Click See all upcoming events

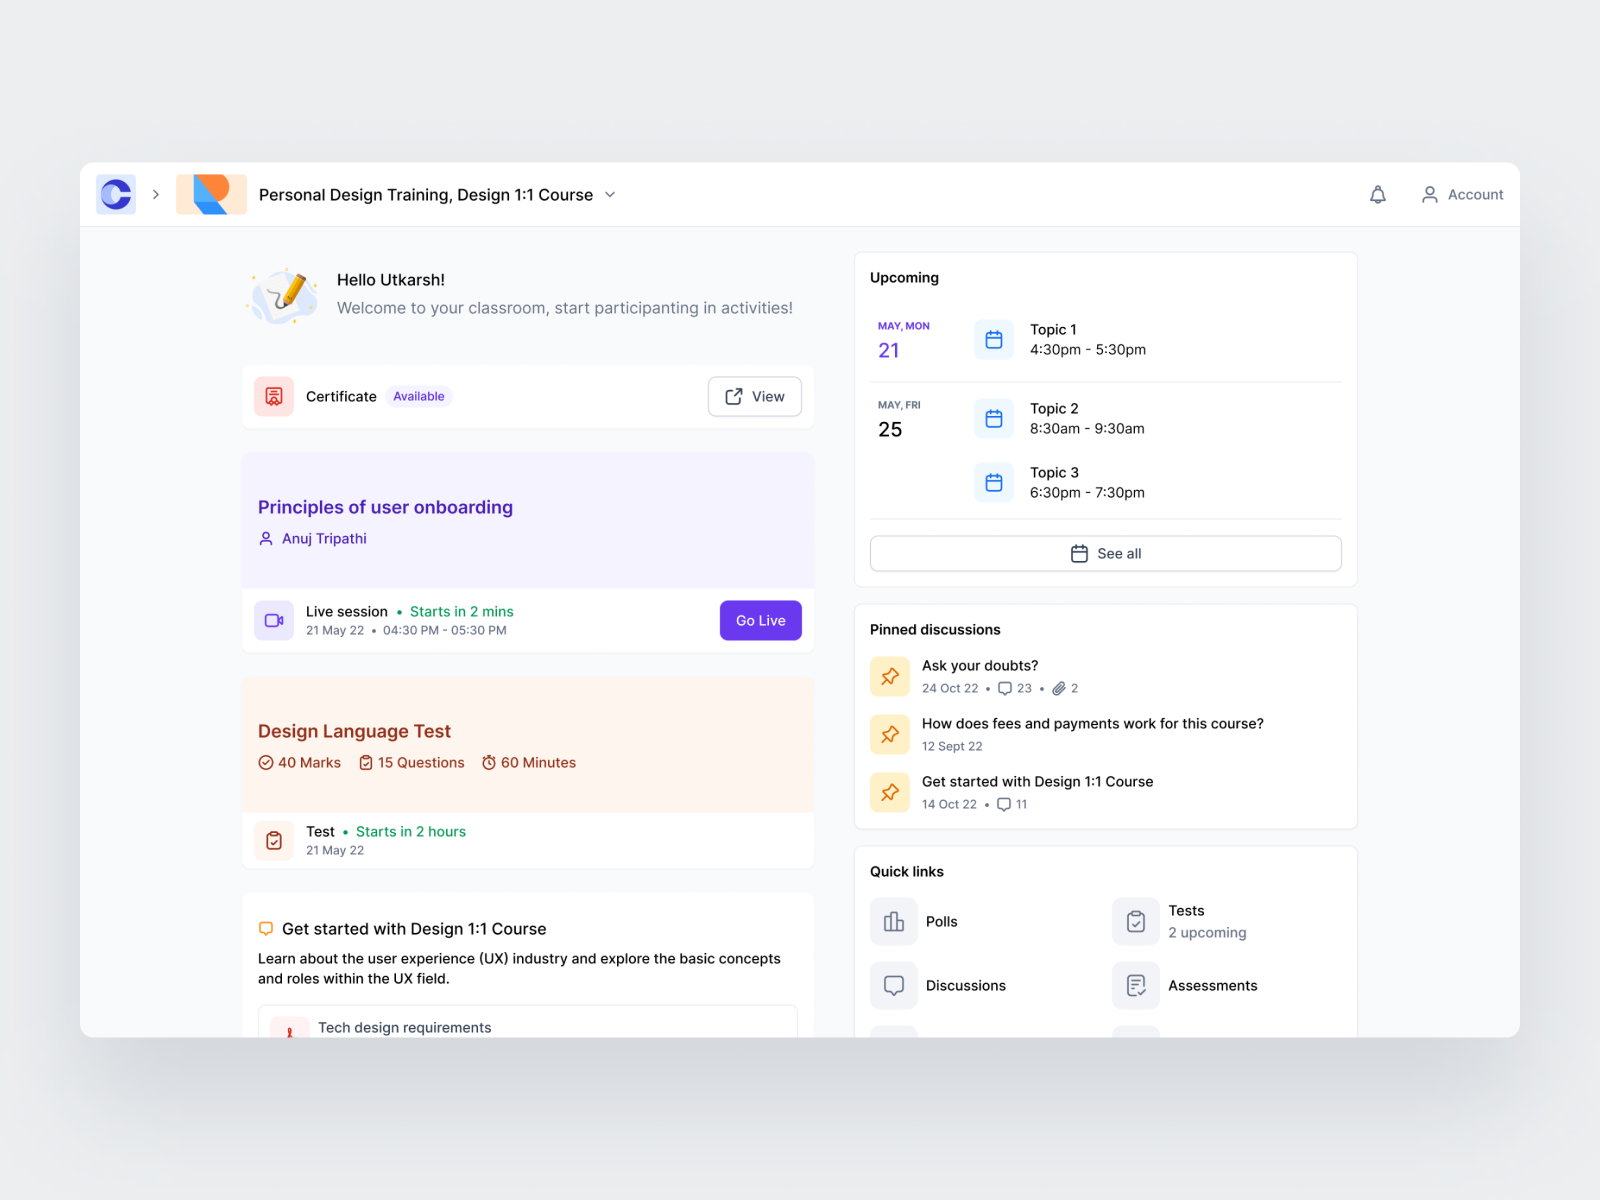pyautogui.click(x=1105, y=553)
